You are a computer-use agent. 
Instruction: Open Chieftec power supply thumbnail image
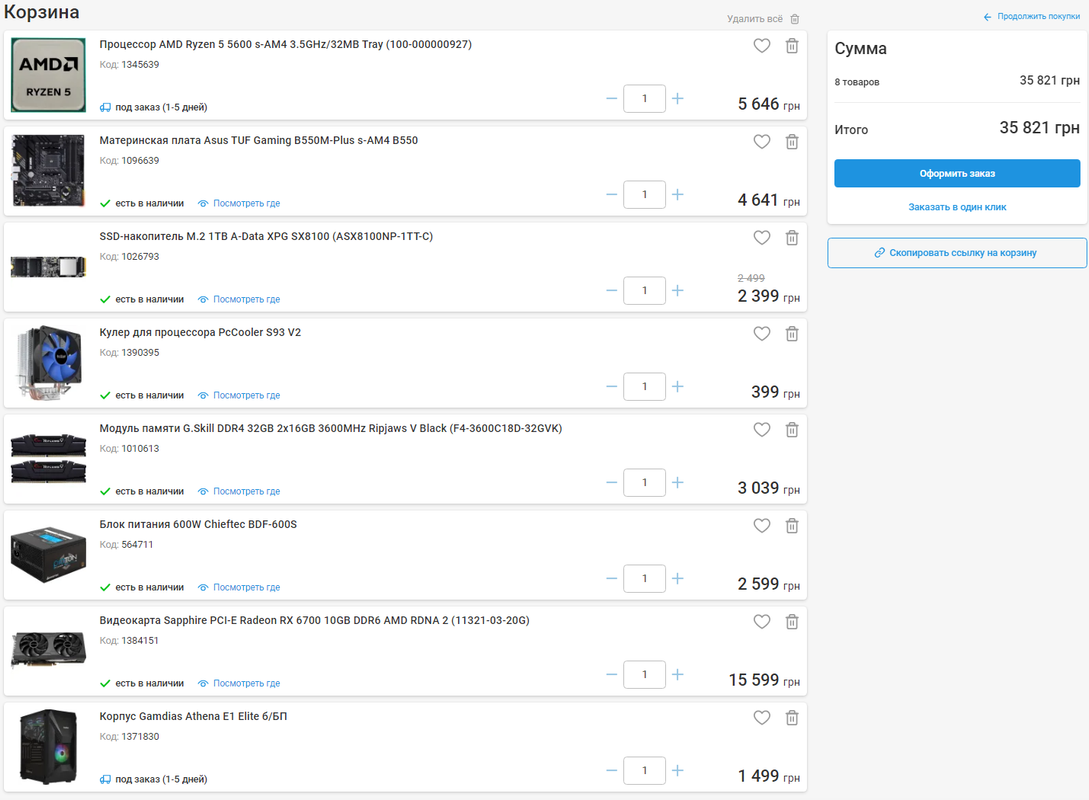49,554
